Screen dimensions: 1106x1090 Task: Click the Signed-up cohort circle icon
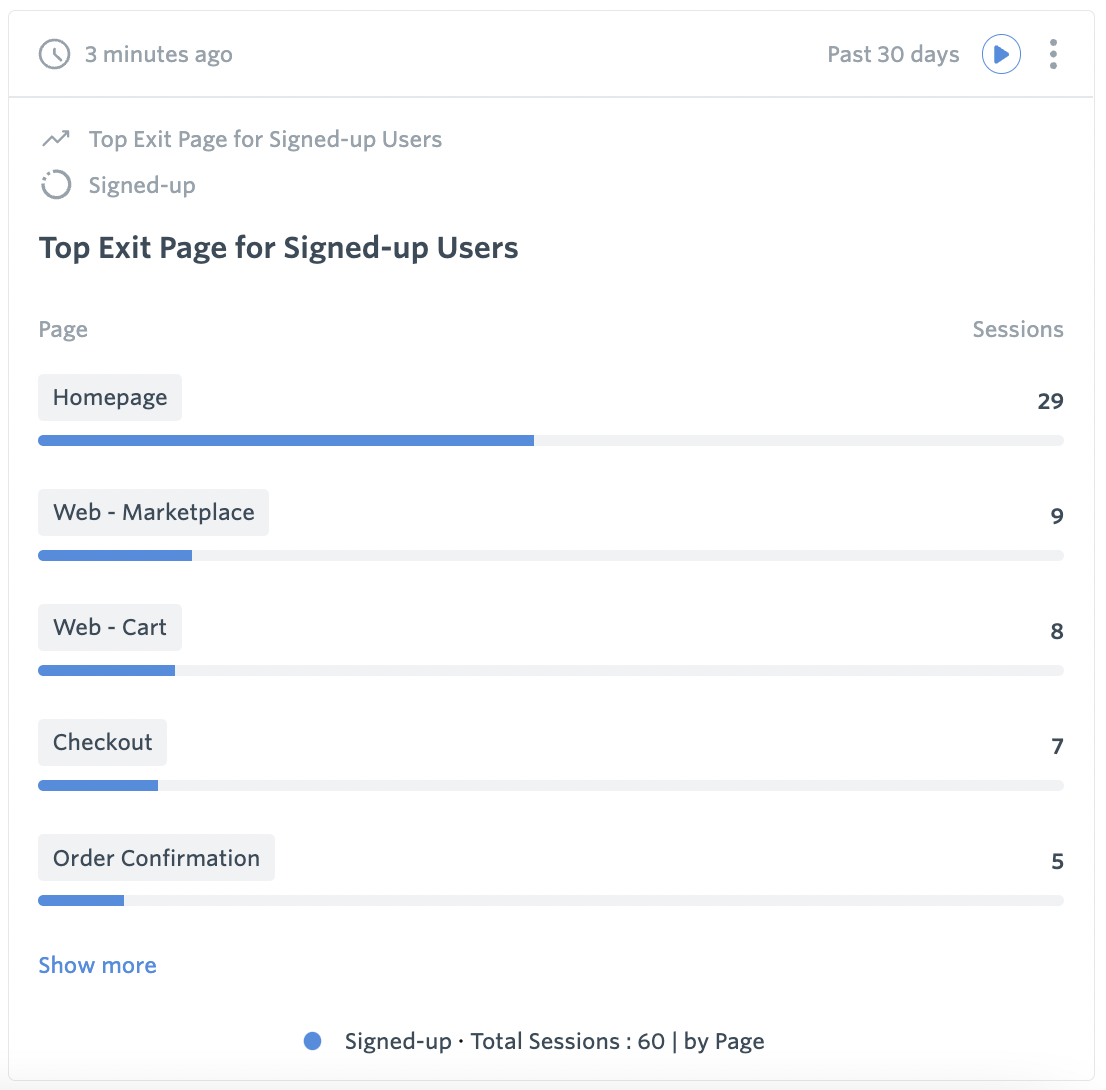(56, 185)
